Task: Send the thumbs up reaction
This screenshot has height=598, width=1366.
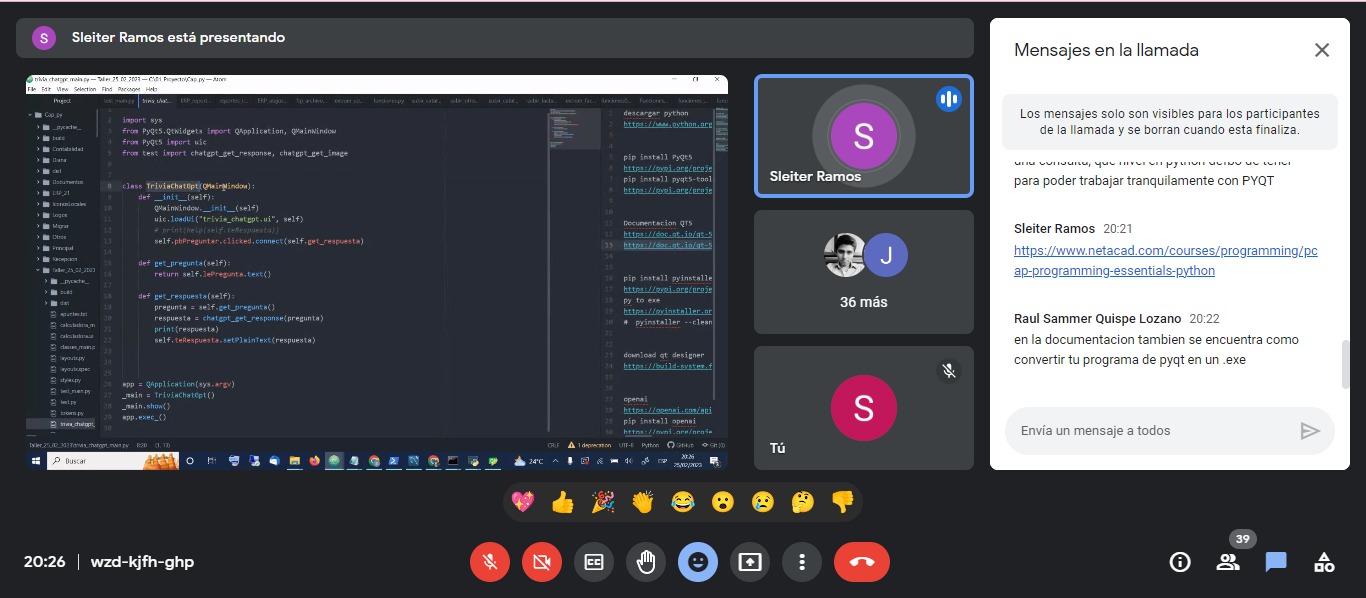Action: pyautogui.click(x=563, y=502)
